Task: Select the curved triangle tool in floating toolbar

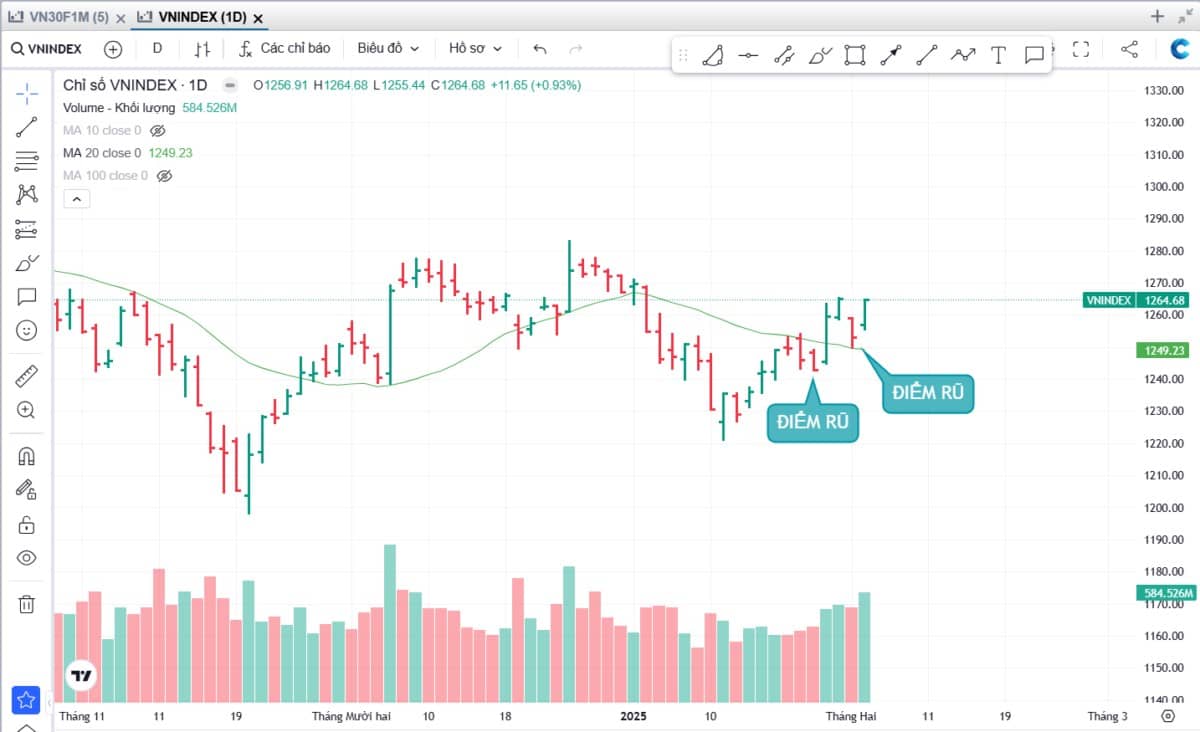Action: (712, 55)
